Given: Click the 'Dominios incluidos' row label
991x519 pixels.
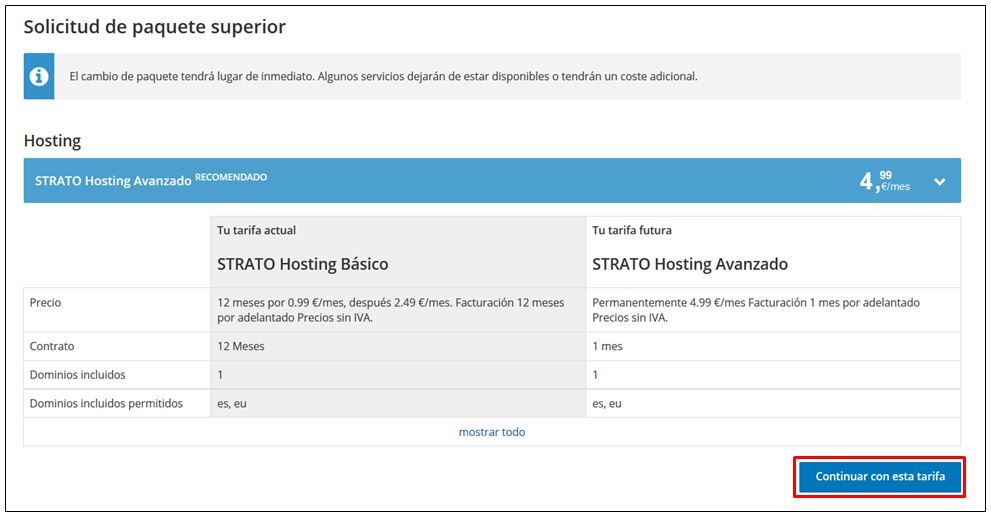Looking at the screenshot, I should pos(78,375).
